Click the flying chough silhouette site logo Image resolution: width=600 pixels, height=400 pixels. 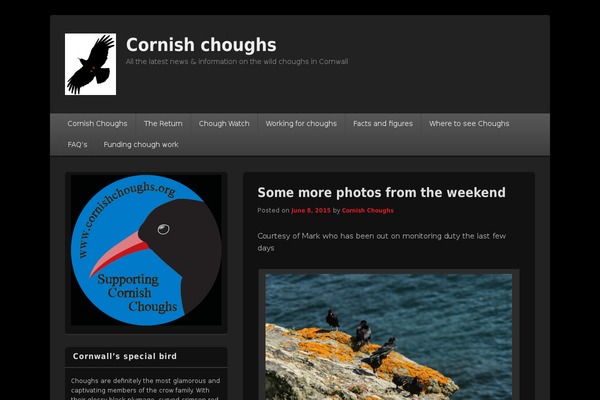pos(90,64)
